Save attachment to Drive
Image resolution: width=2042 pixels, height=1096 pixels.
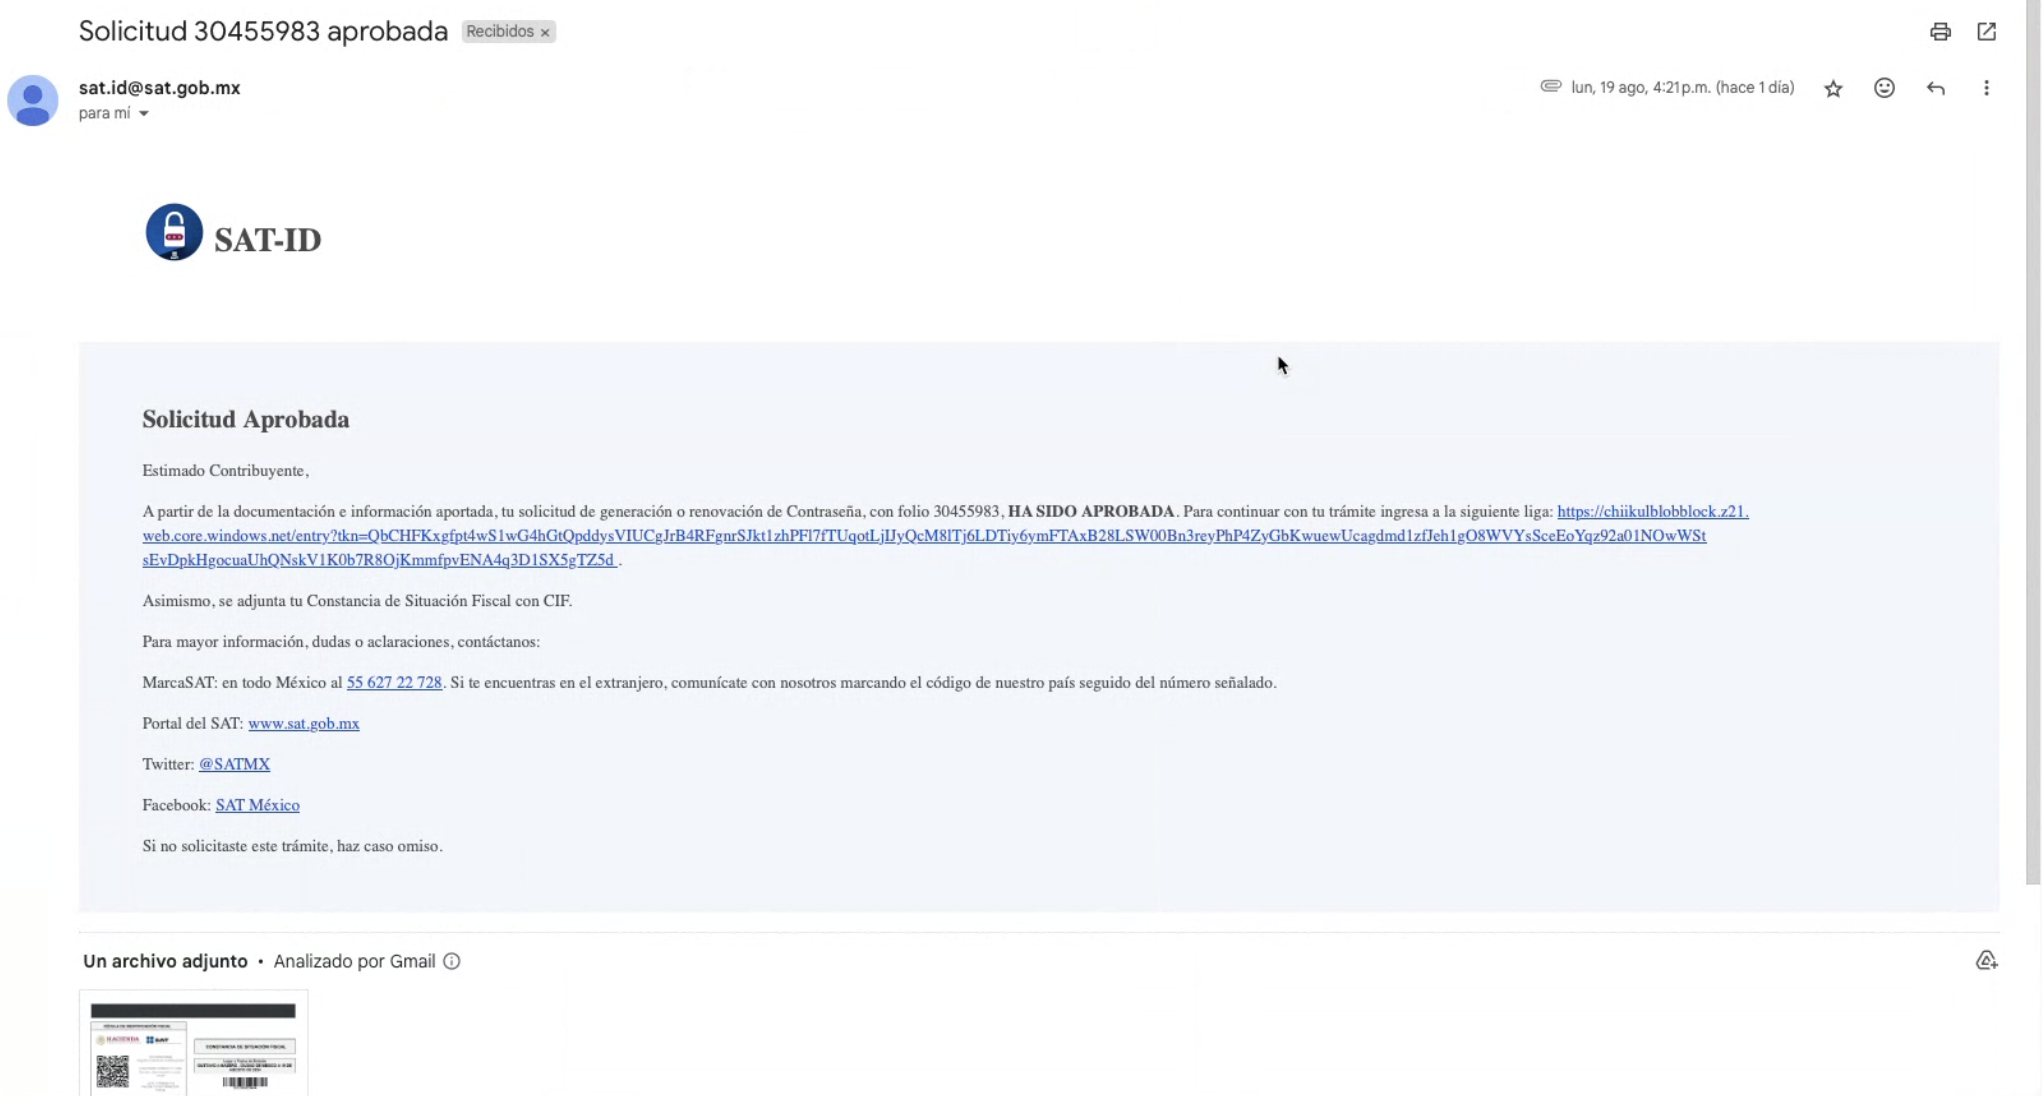(1986, 961)
